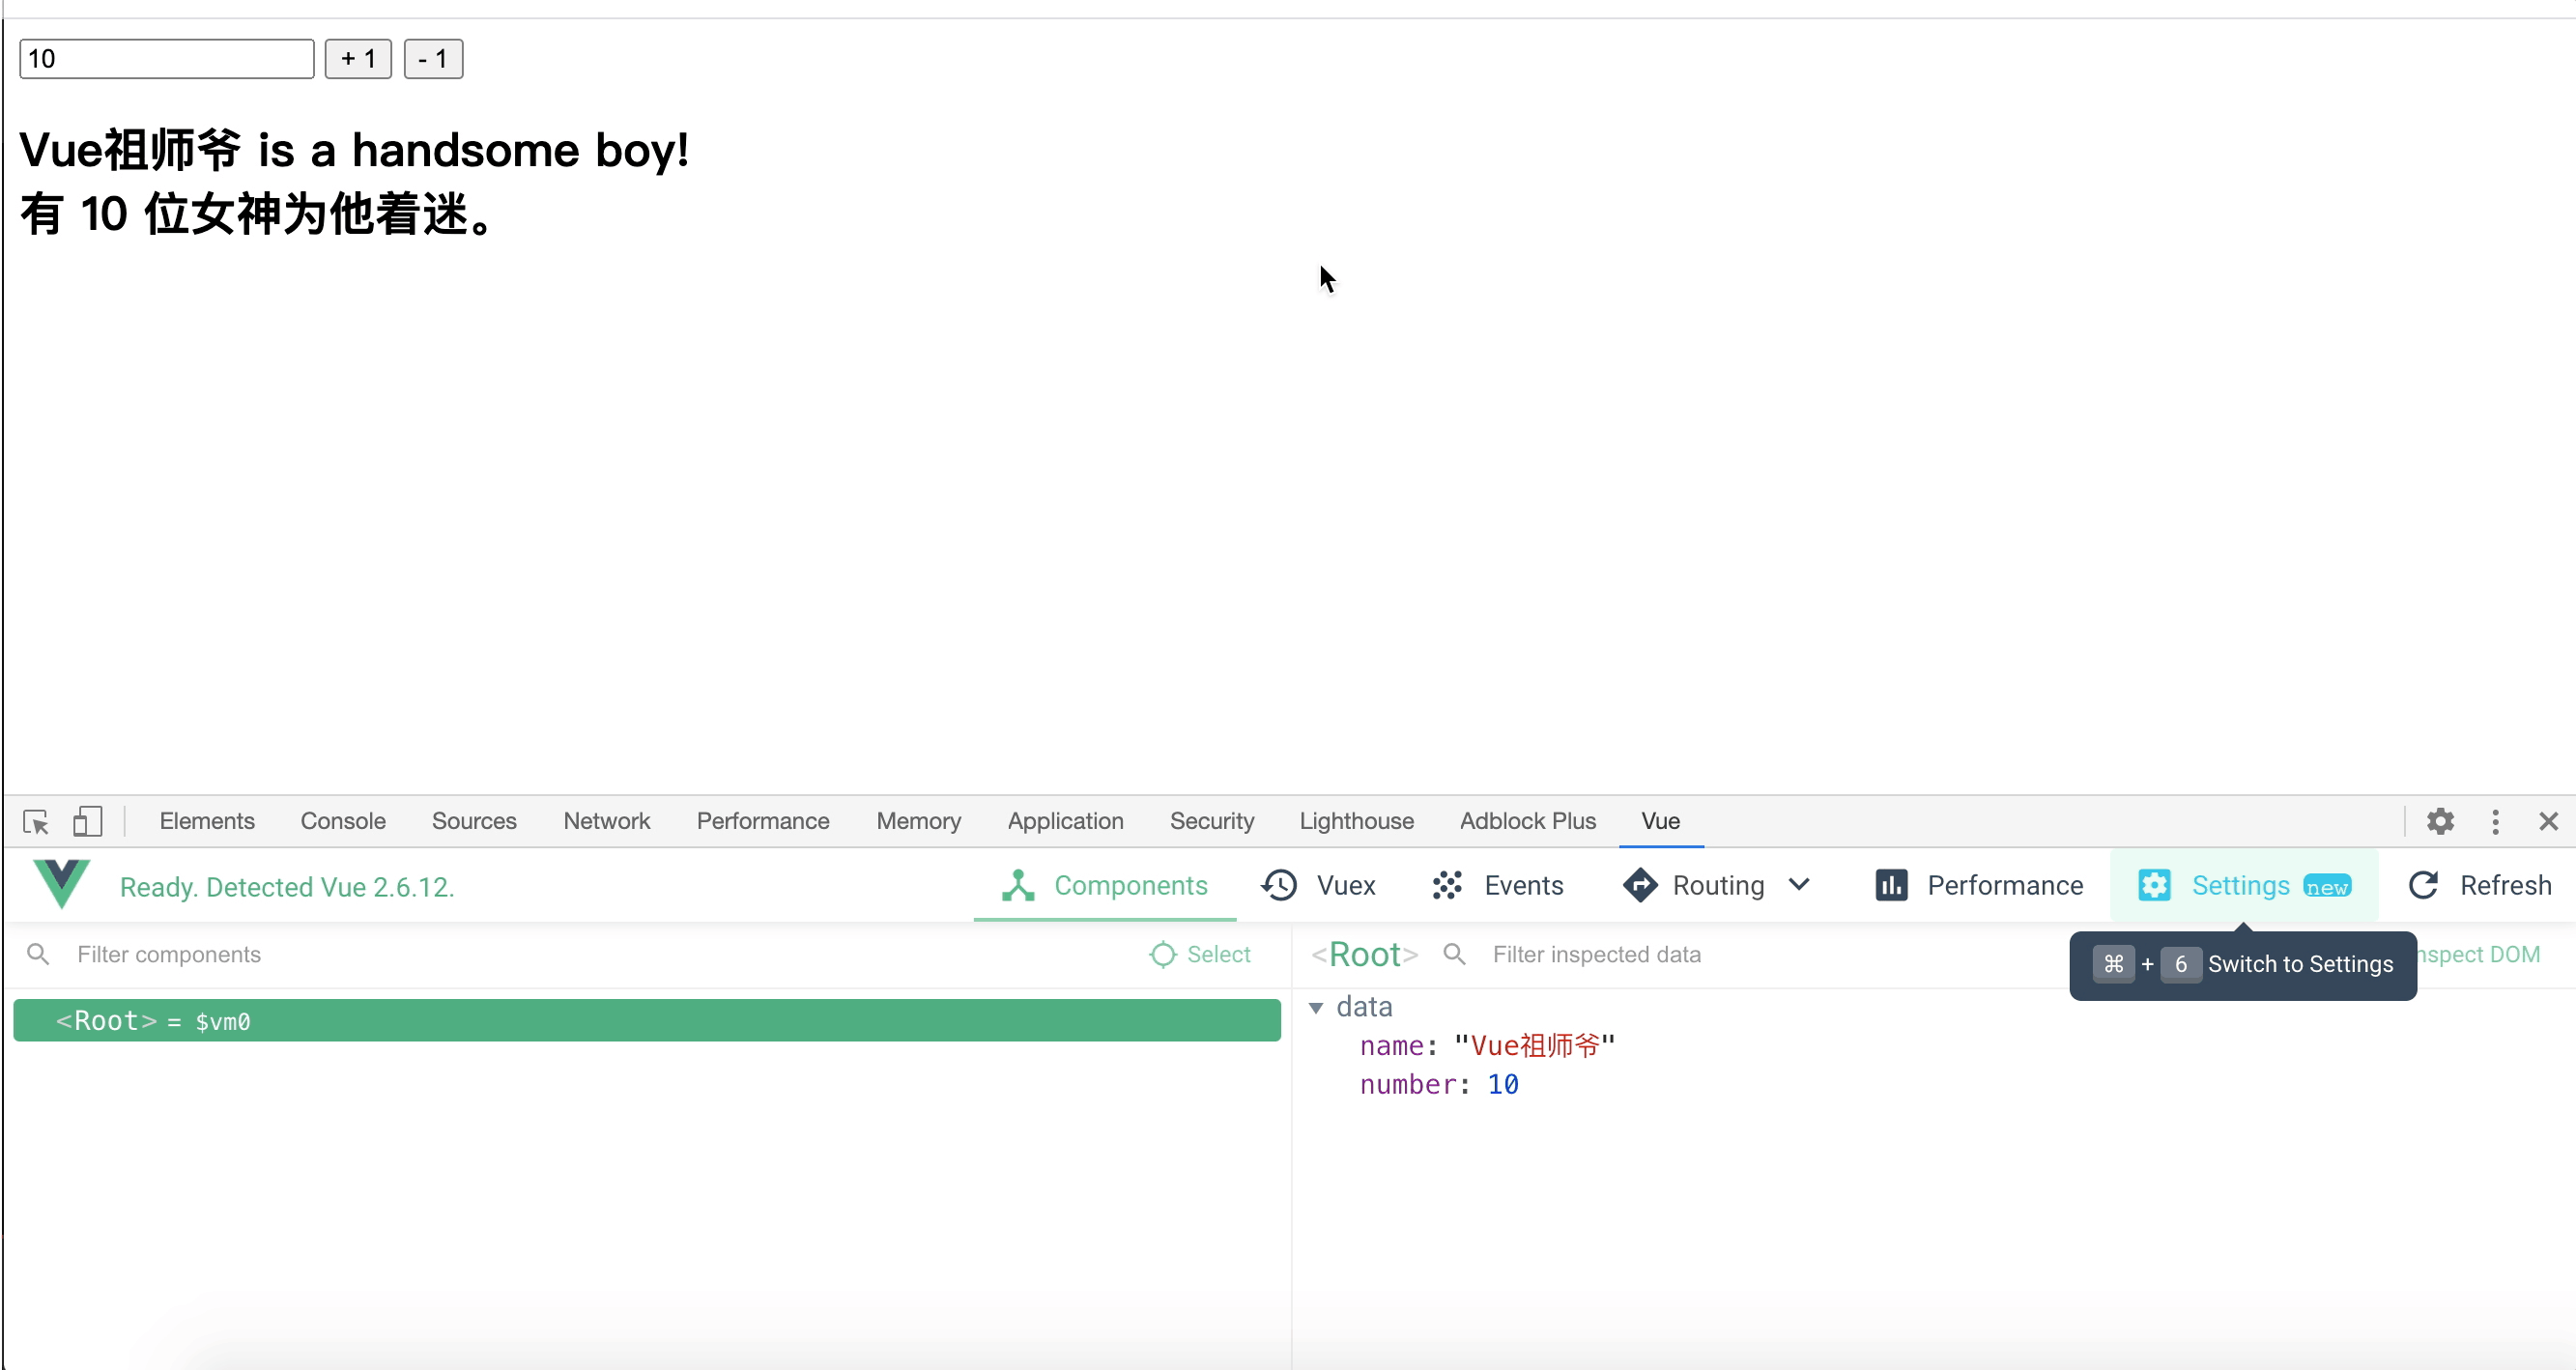The height and width of the screenshot is (1370, 2576).
Task: Click the number input field showing 10
Action: click(x=166, y=59)
